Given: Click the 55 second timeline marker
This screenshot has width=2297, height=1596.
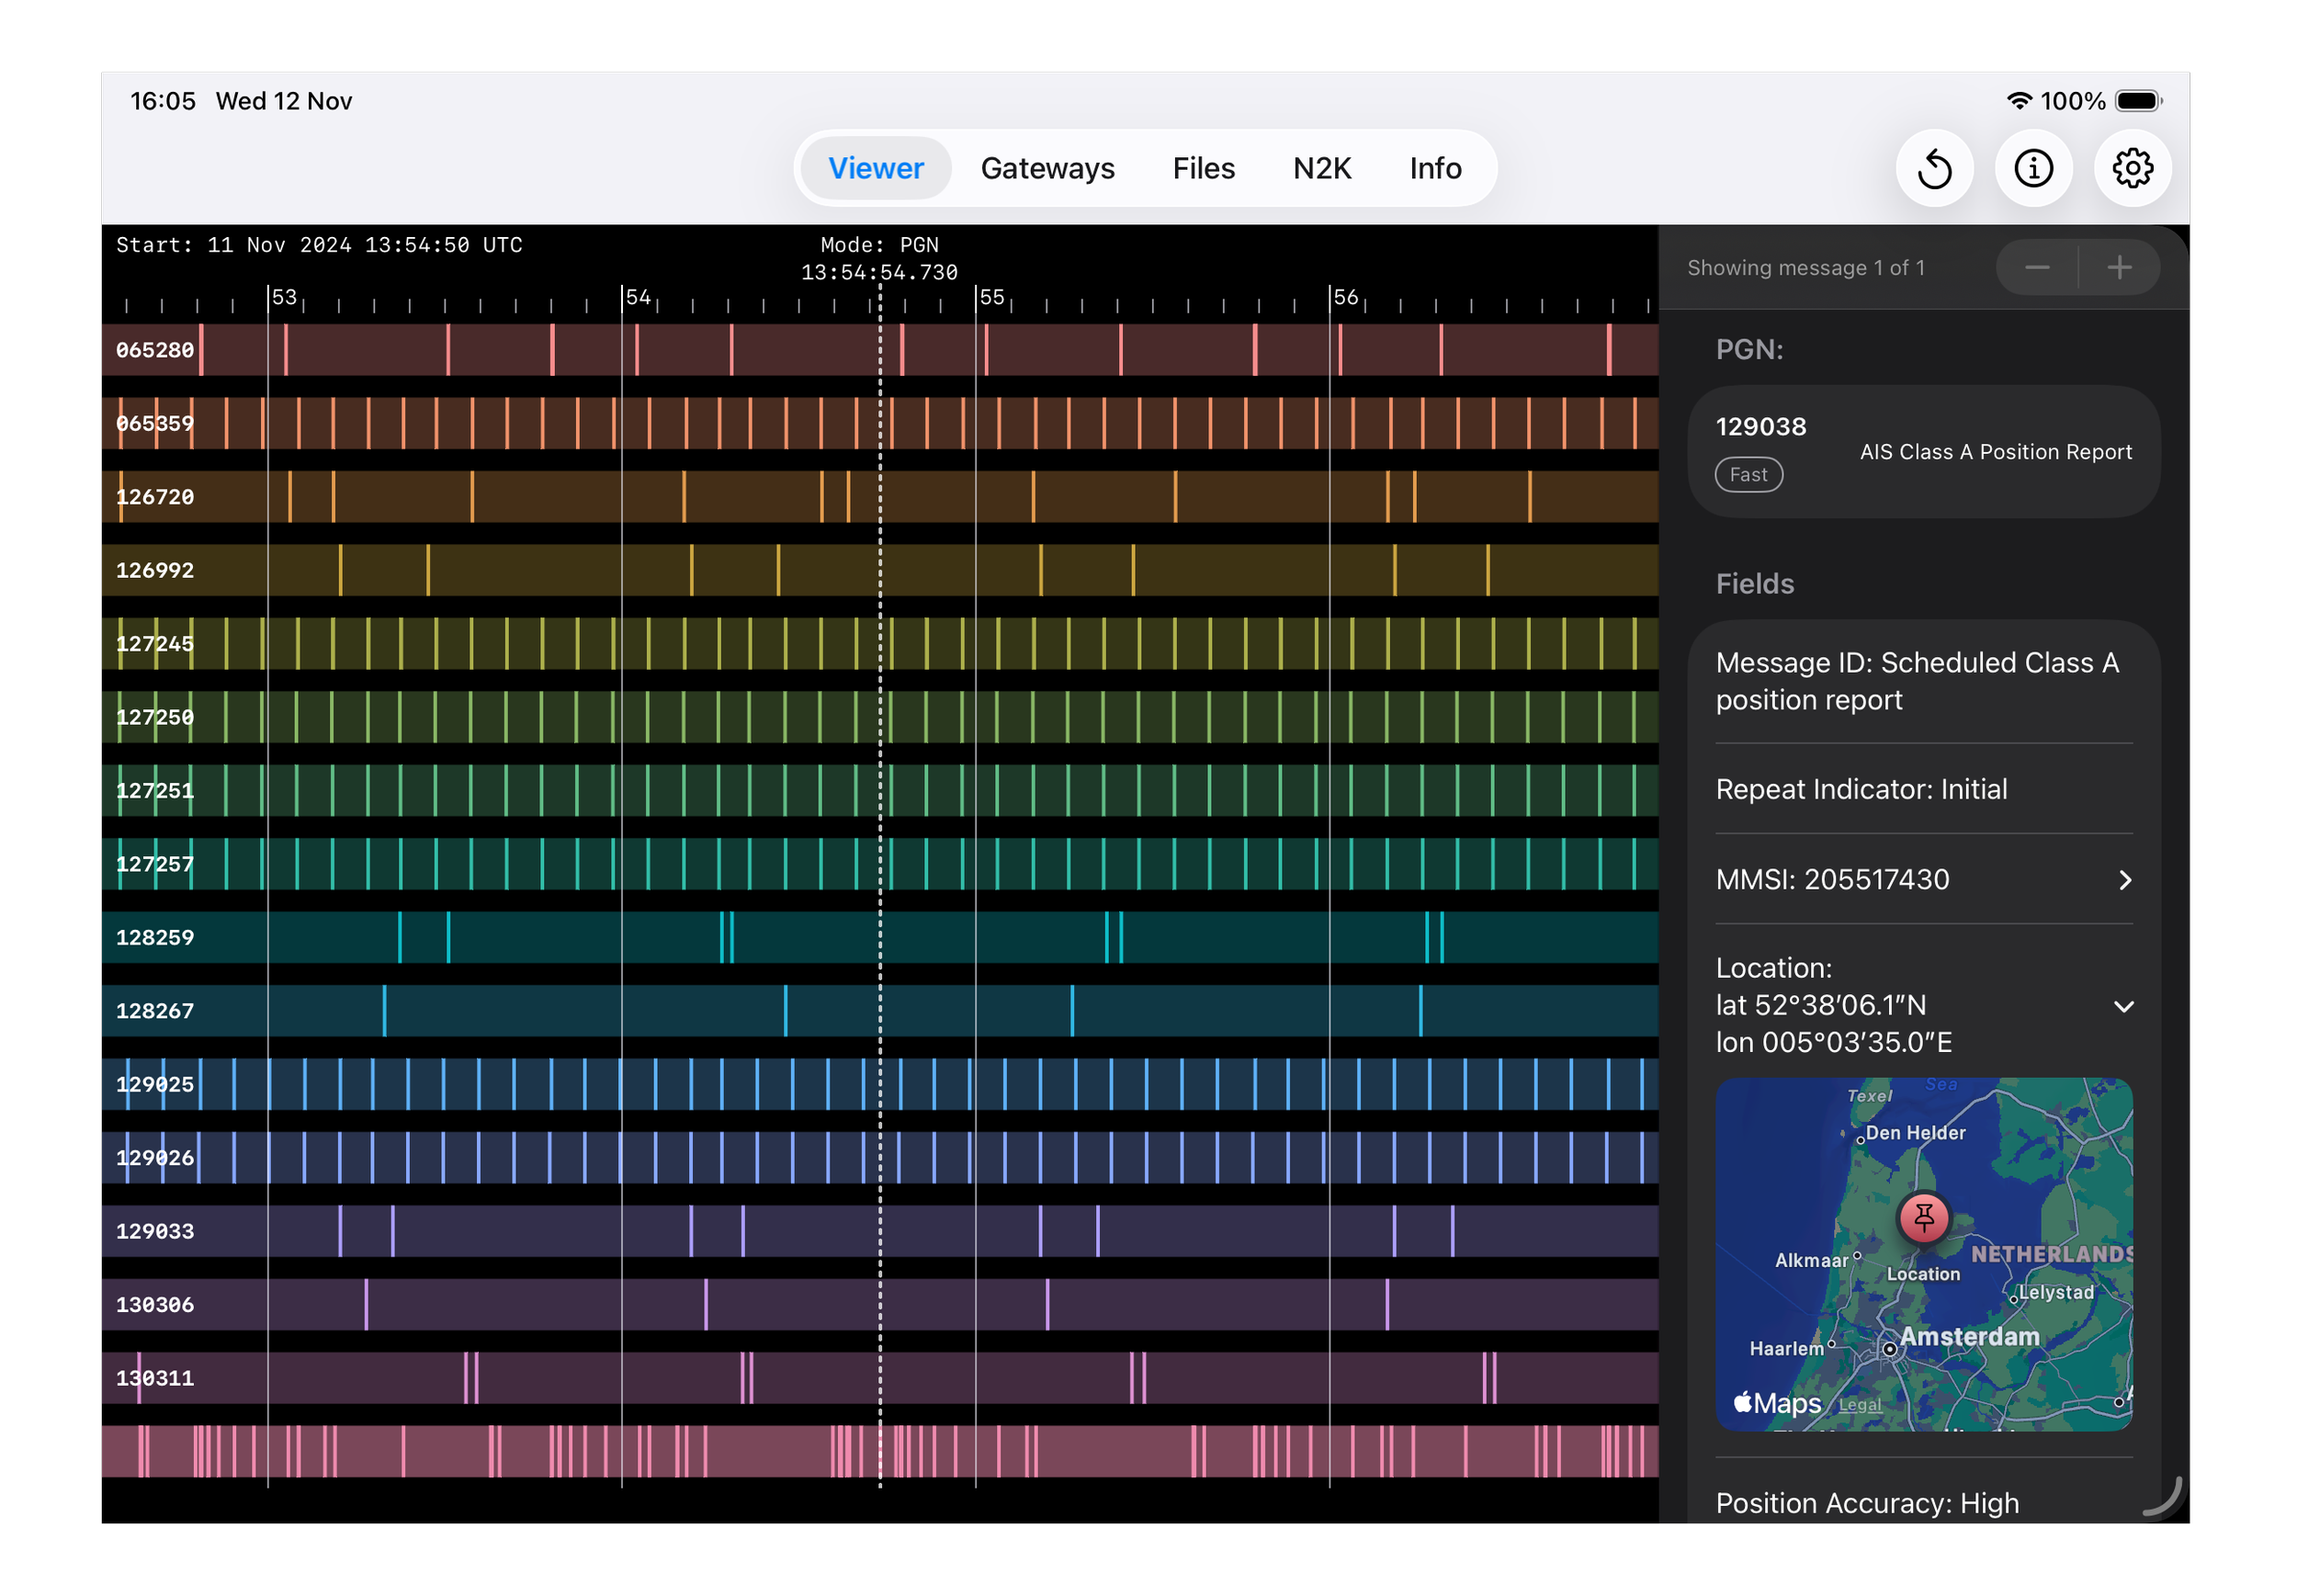Looking at the screenshot, I should click(991, 297).
